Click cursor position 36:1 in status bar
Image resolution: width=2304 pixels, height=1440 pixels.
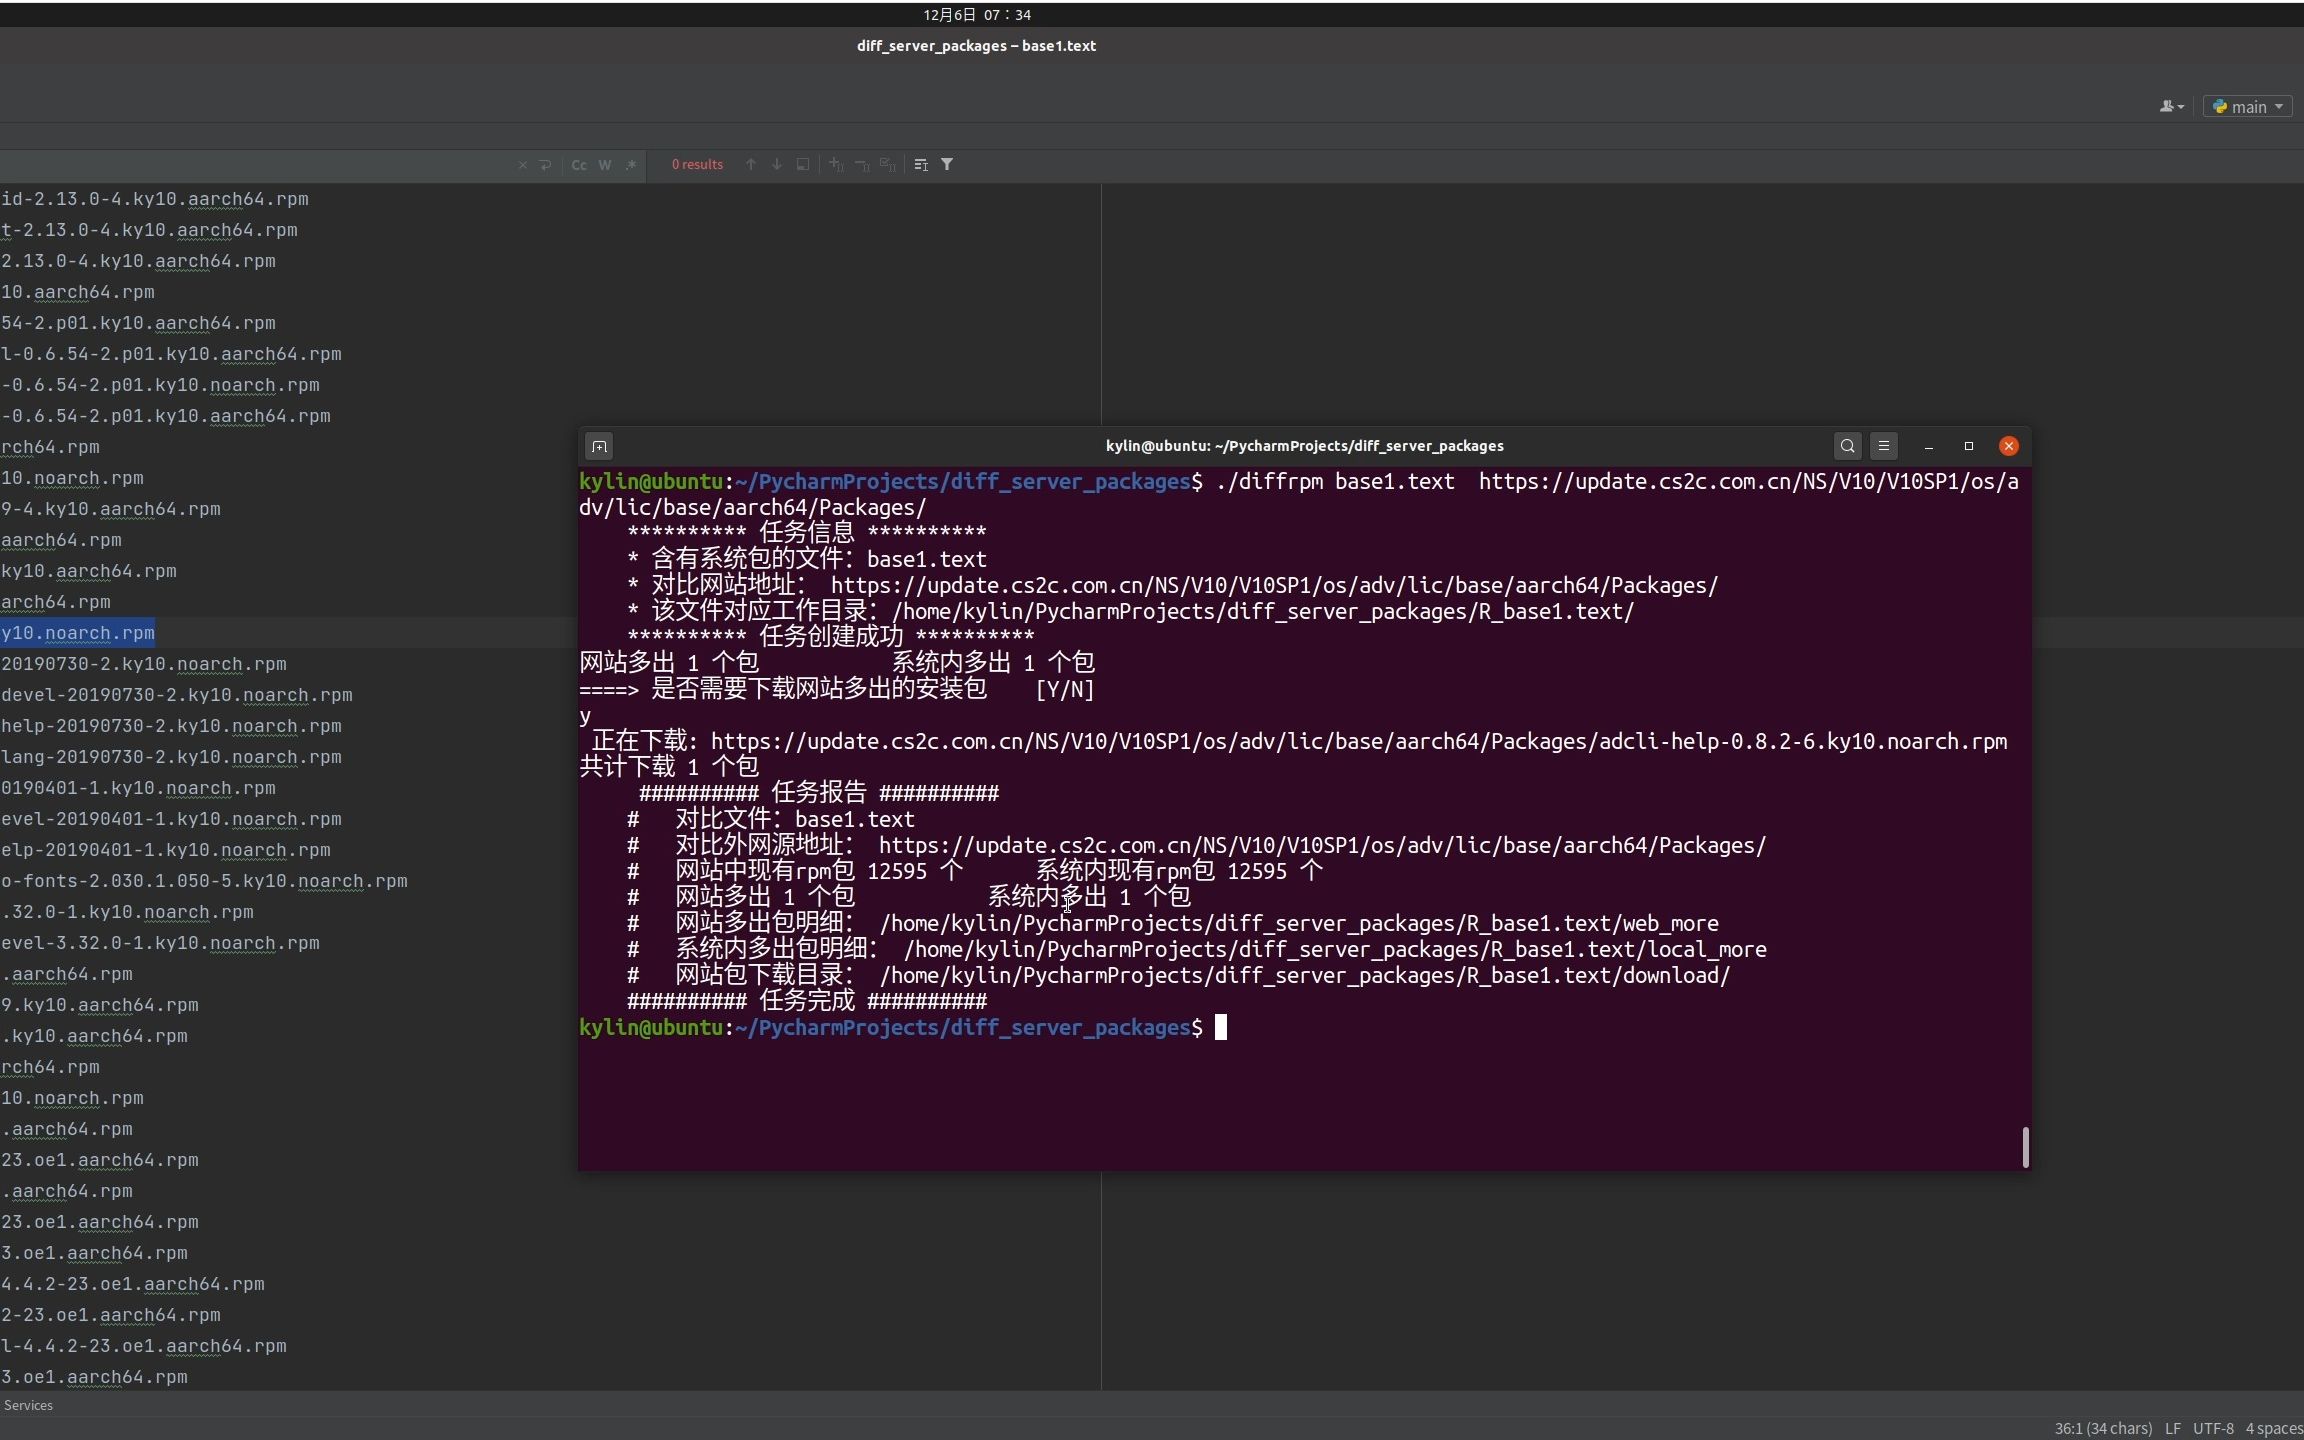[x=2103, y=1428]
